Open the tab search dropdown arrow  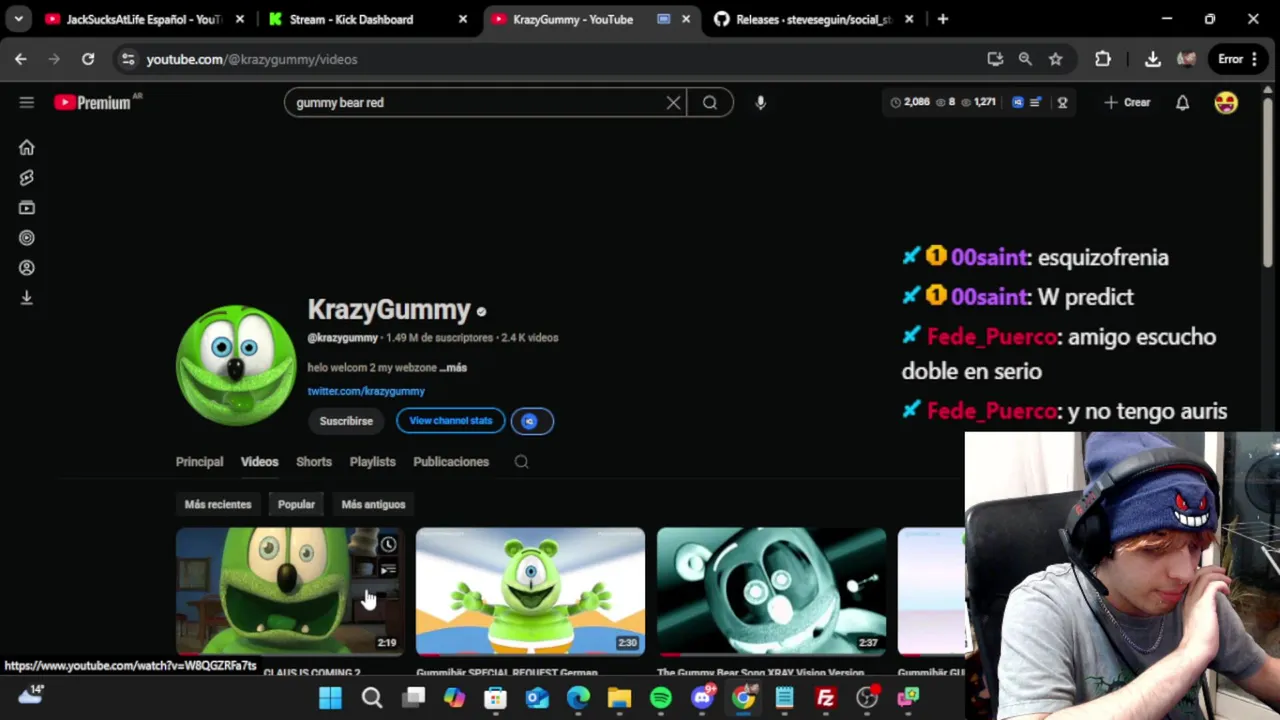point(18,19)
